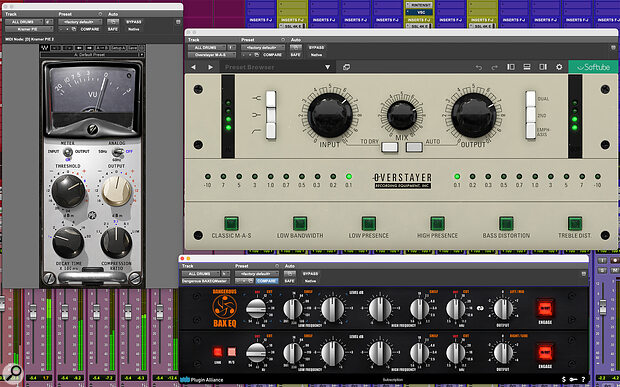This screenshot has width=620, height=387.
Task: Click the preset settings icon in Kramer PIE header
Action: (x=100, y=14)
